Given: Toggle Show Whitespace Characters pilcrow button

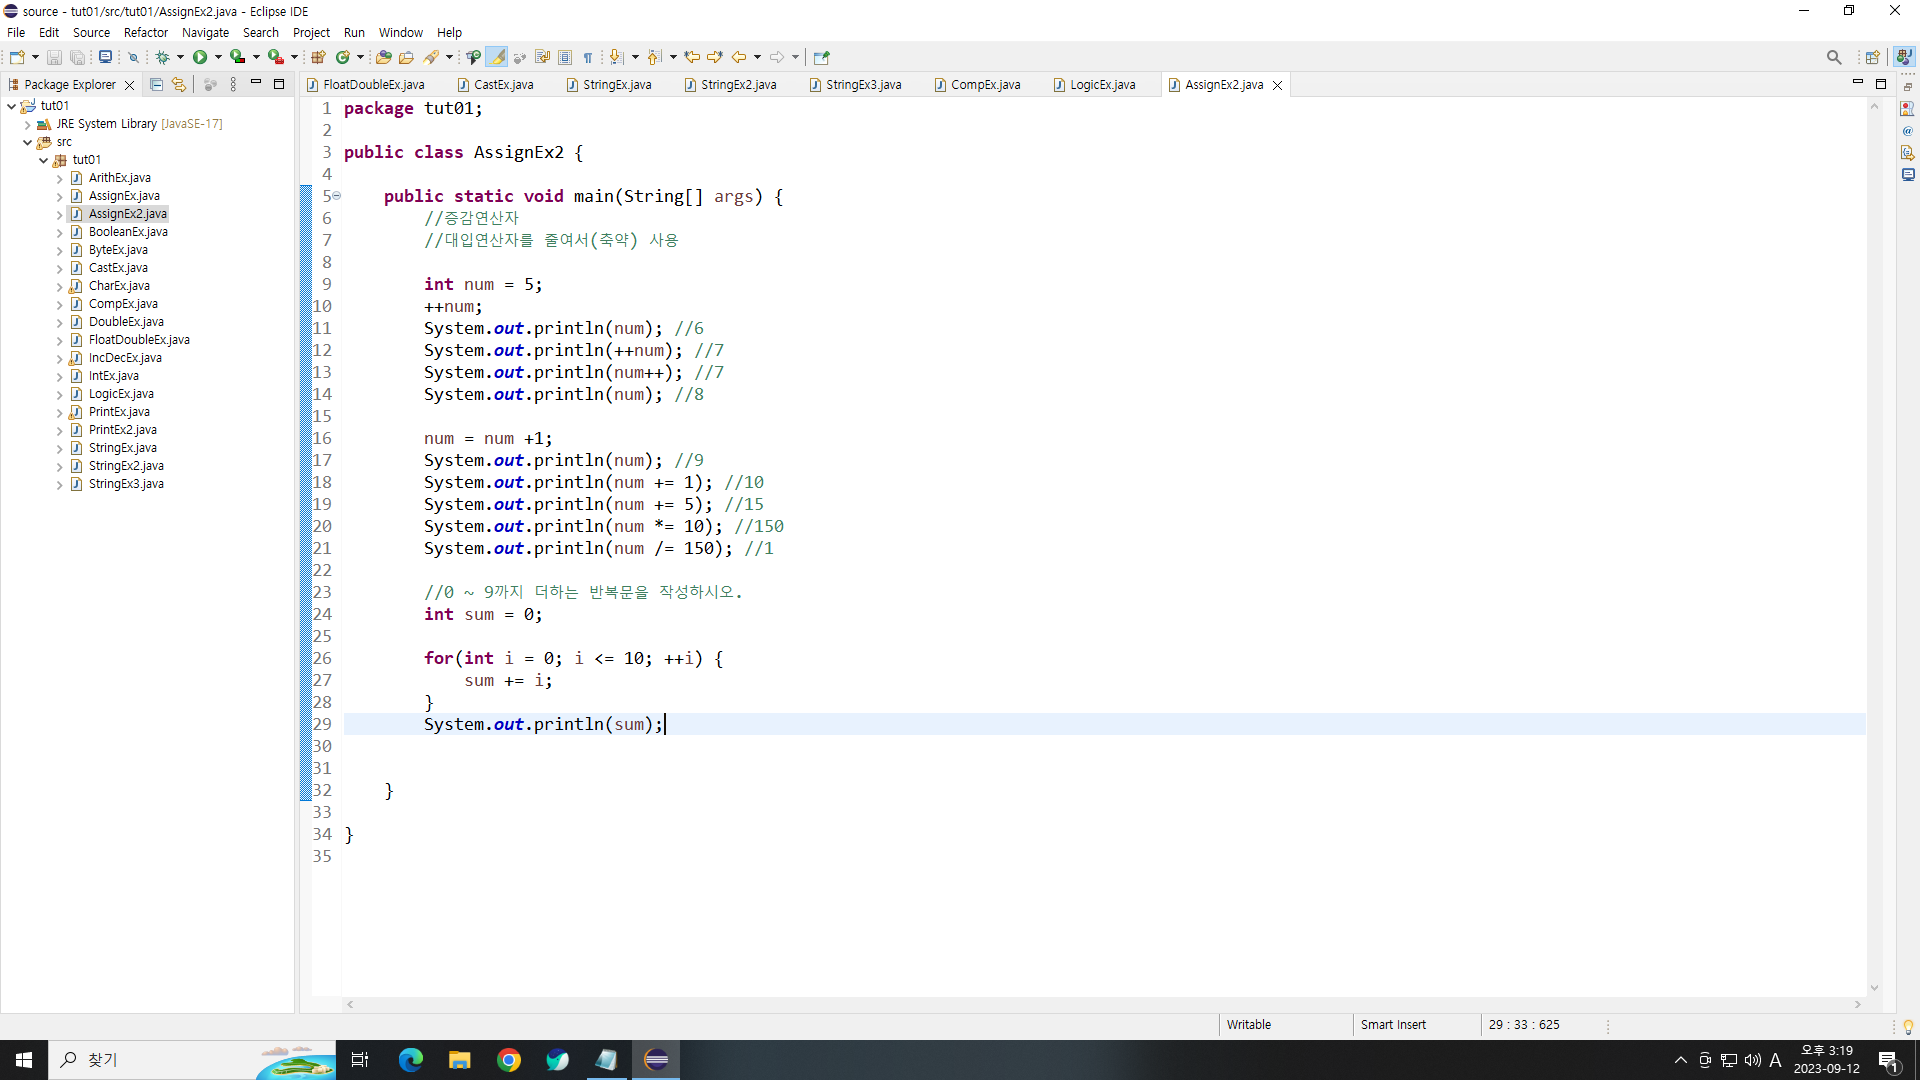Looking at the screenshot, I should tap(588, 57).
